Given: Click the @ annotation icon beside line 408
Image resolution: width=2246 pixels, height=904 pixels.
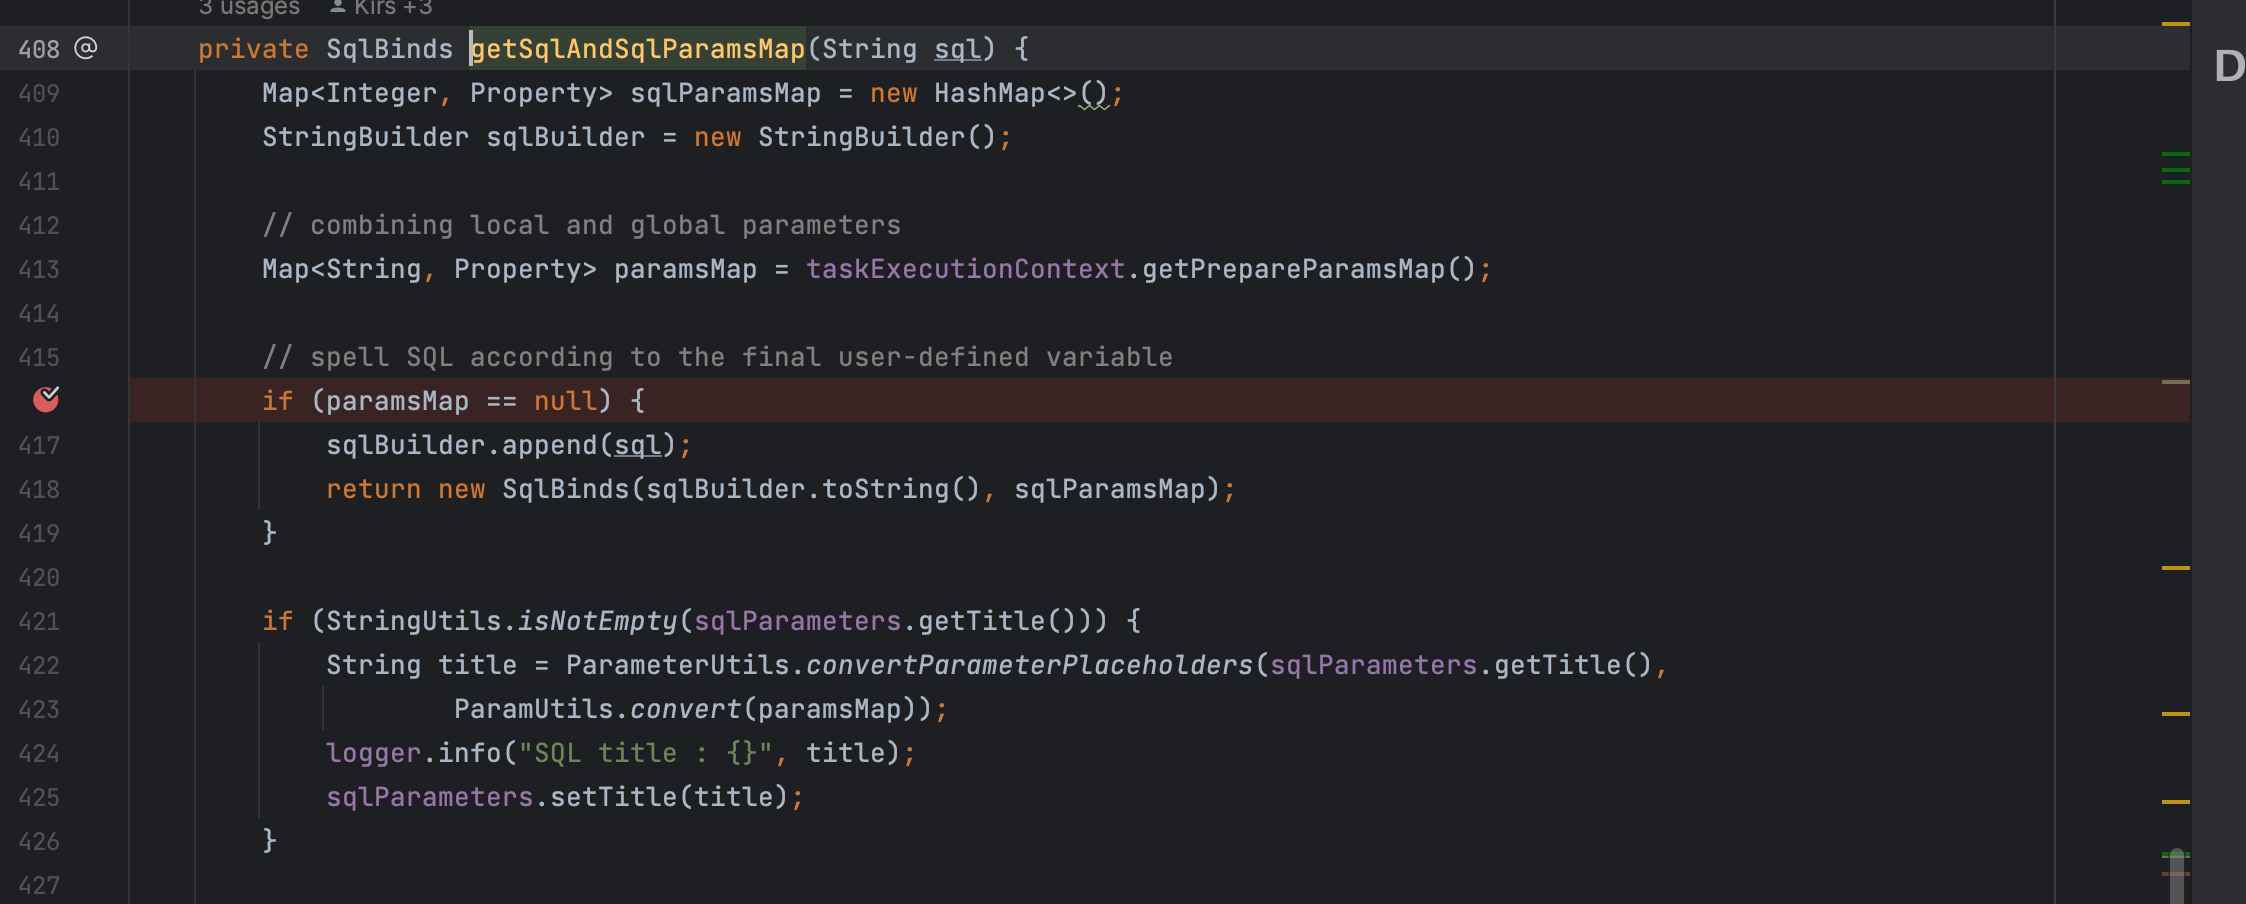Looking at the screenshot, I should tap(85, 47).
